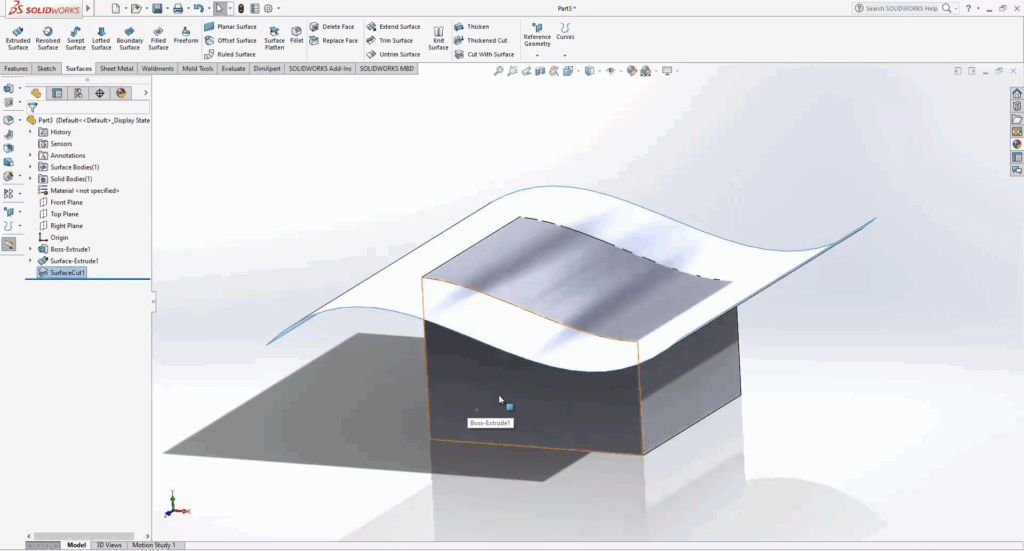Click the Lofted Surface tool
The width and height of the screenshot is (1024, 551).
point(101,37)
